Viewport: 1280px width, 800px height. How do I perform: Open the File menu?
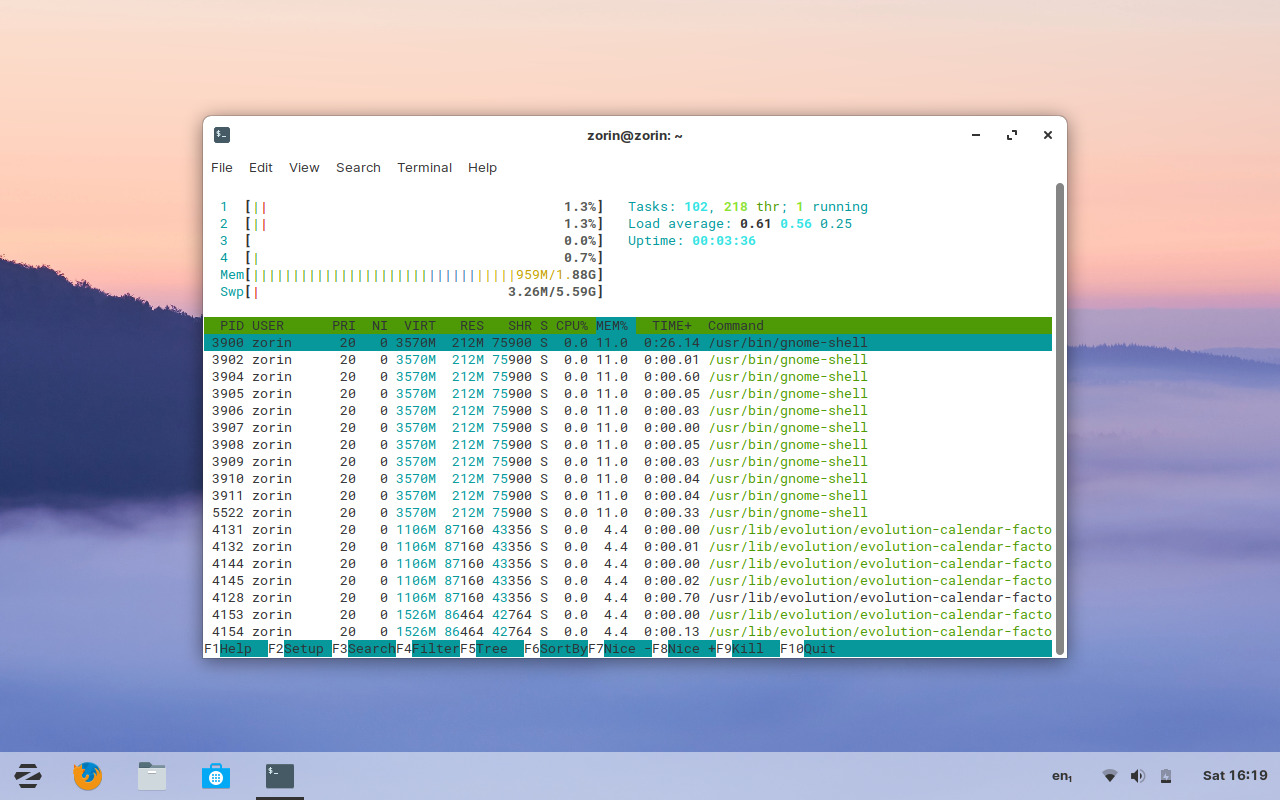pos(222,167)
